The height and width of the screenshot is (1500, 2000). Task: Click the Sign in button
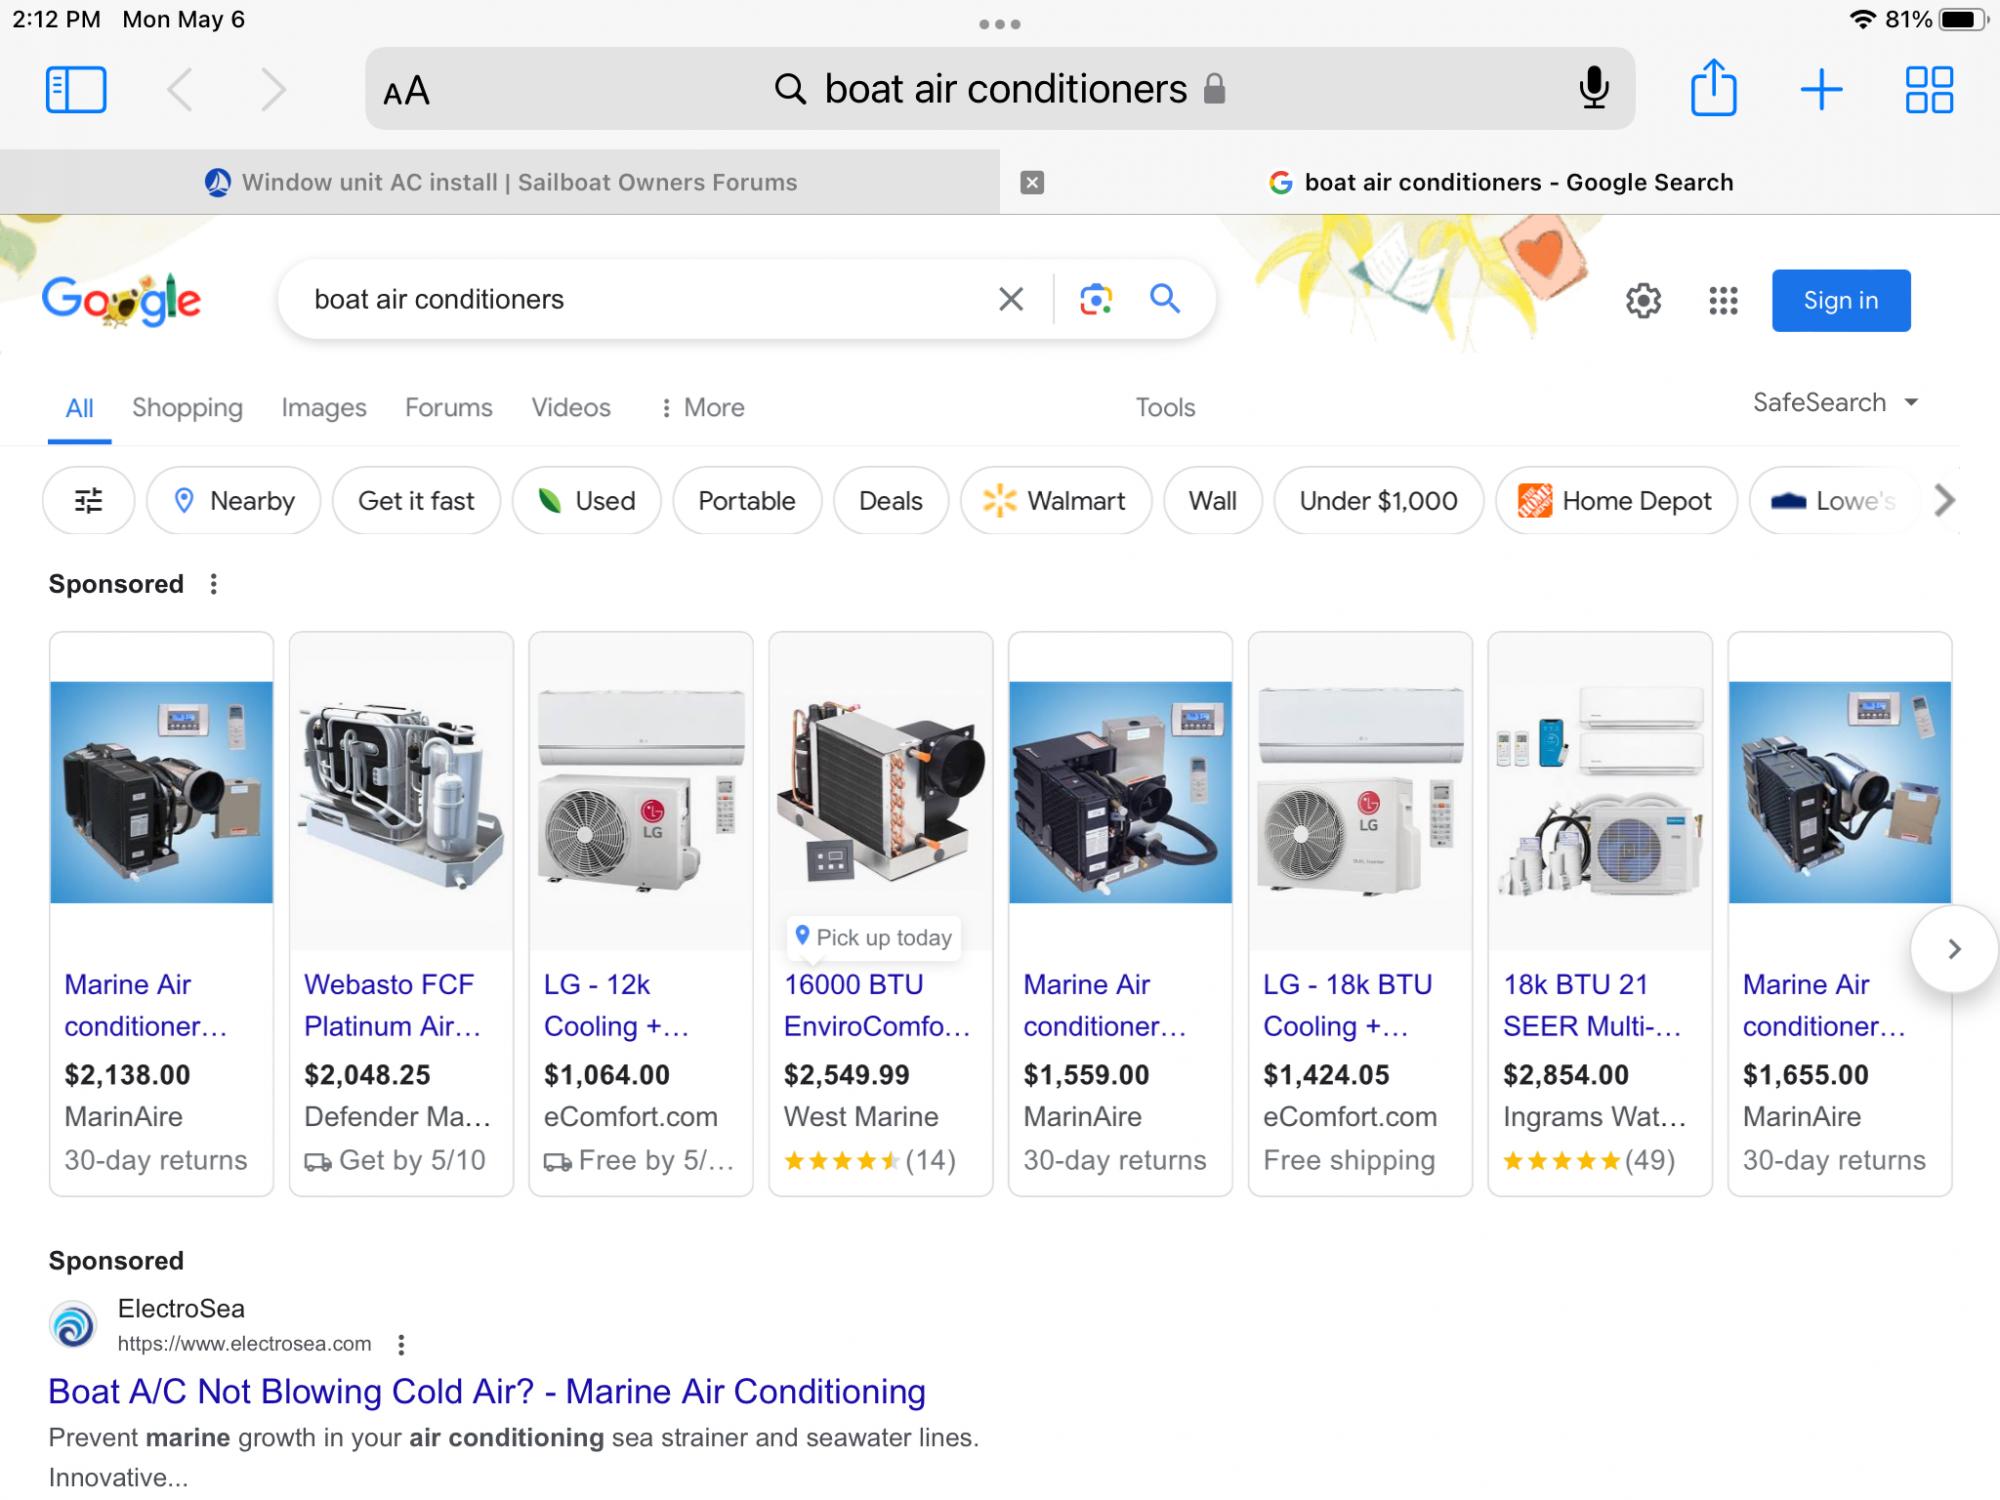coord(1841,300)
